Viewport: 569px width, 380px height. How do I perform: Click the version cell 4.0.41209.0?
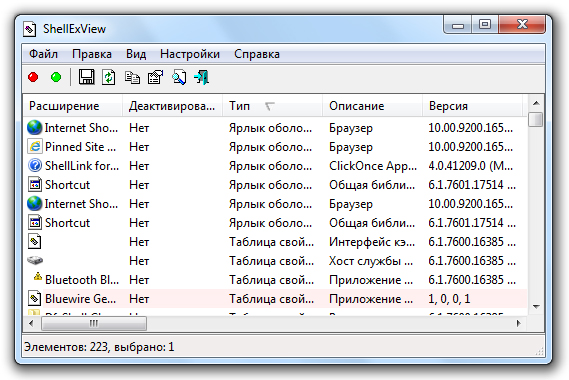click(470, 166)
